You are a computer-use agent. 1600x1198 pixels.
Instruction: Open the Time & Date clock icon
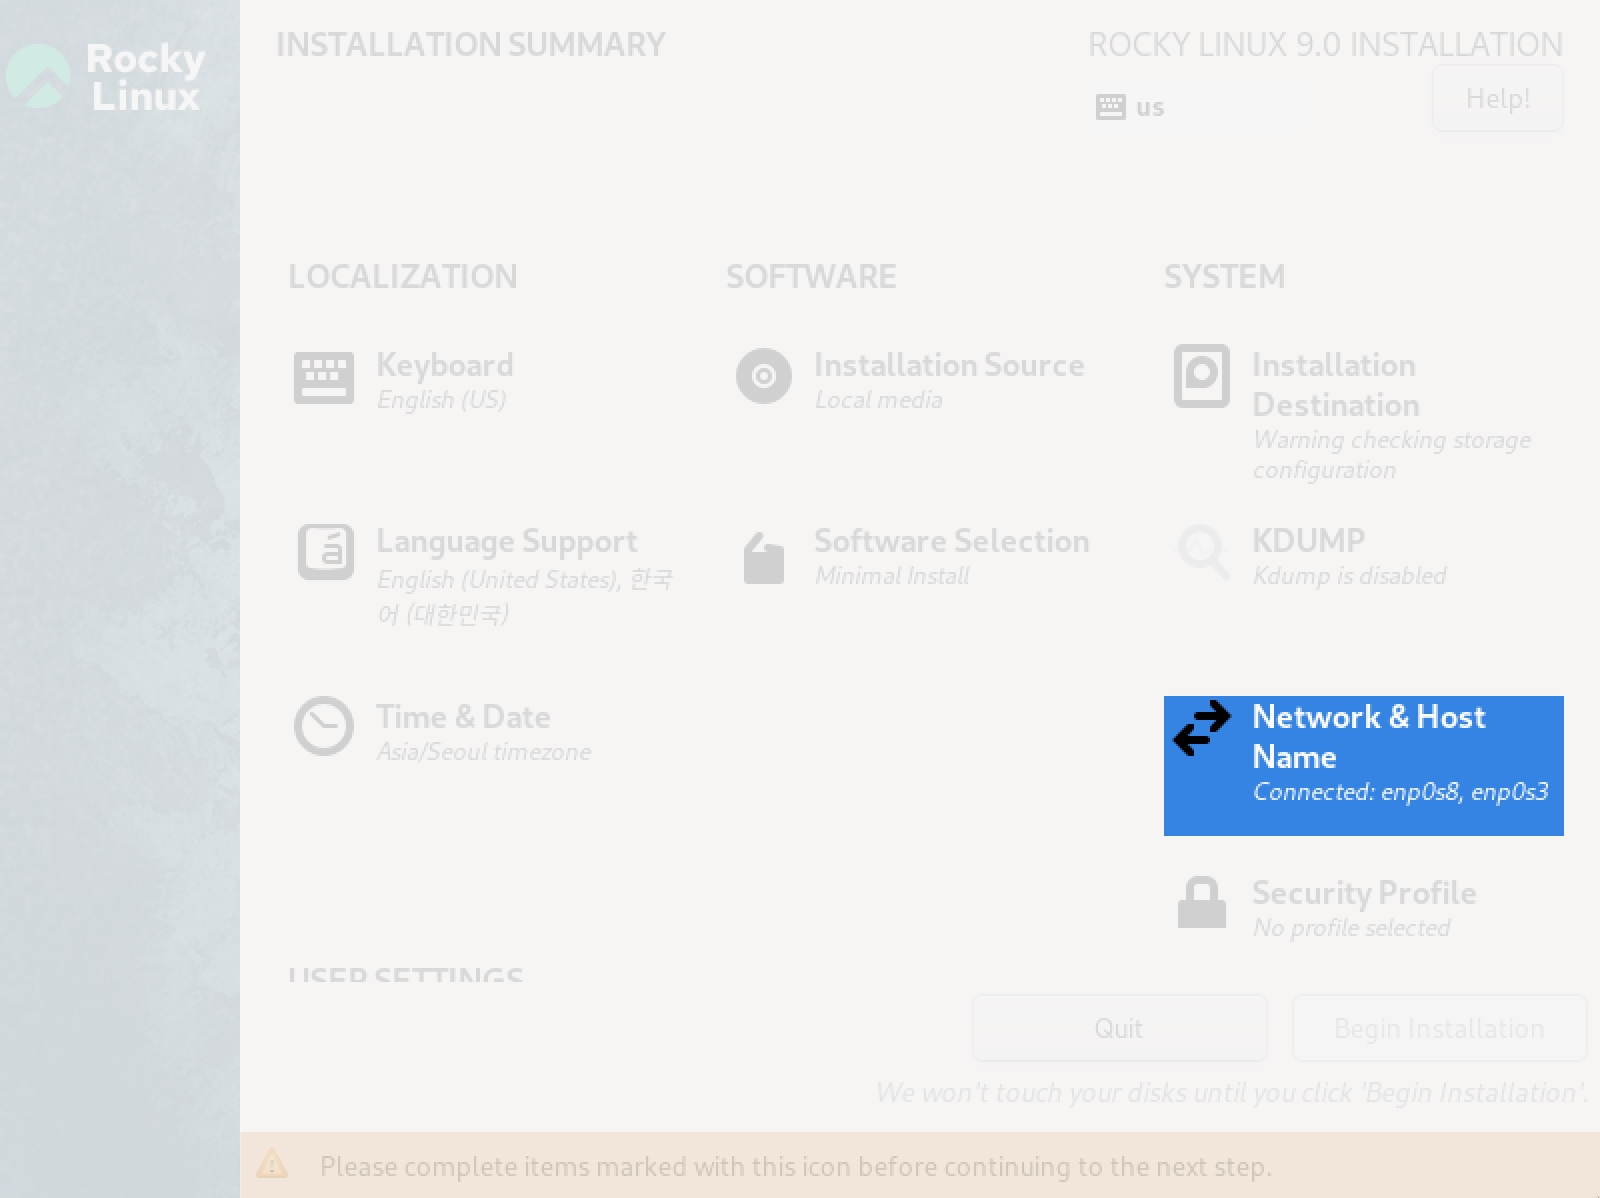pyautogui.click(x=324, y=726)
